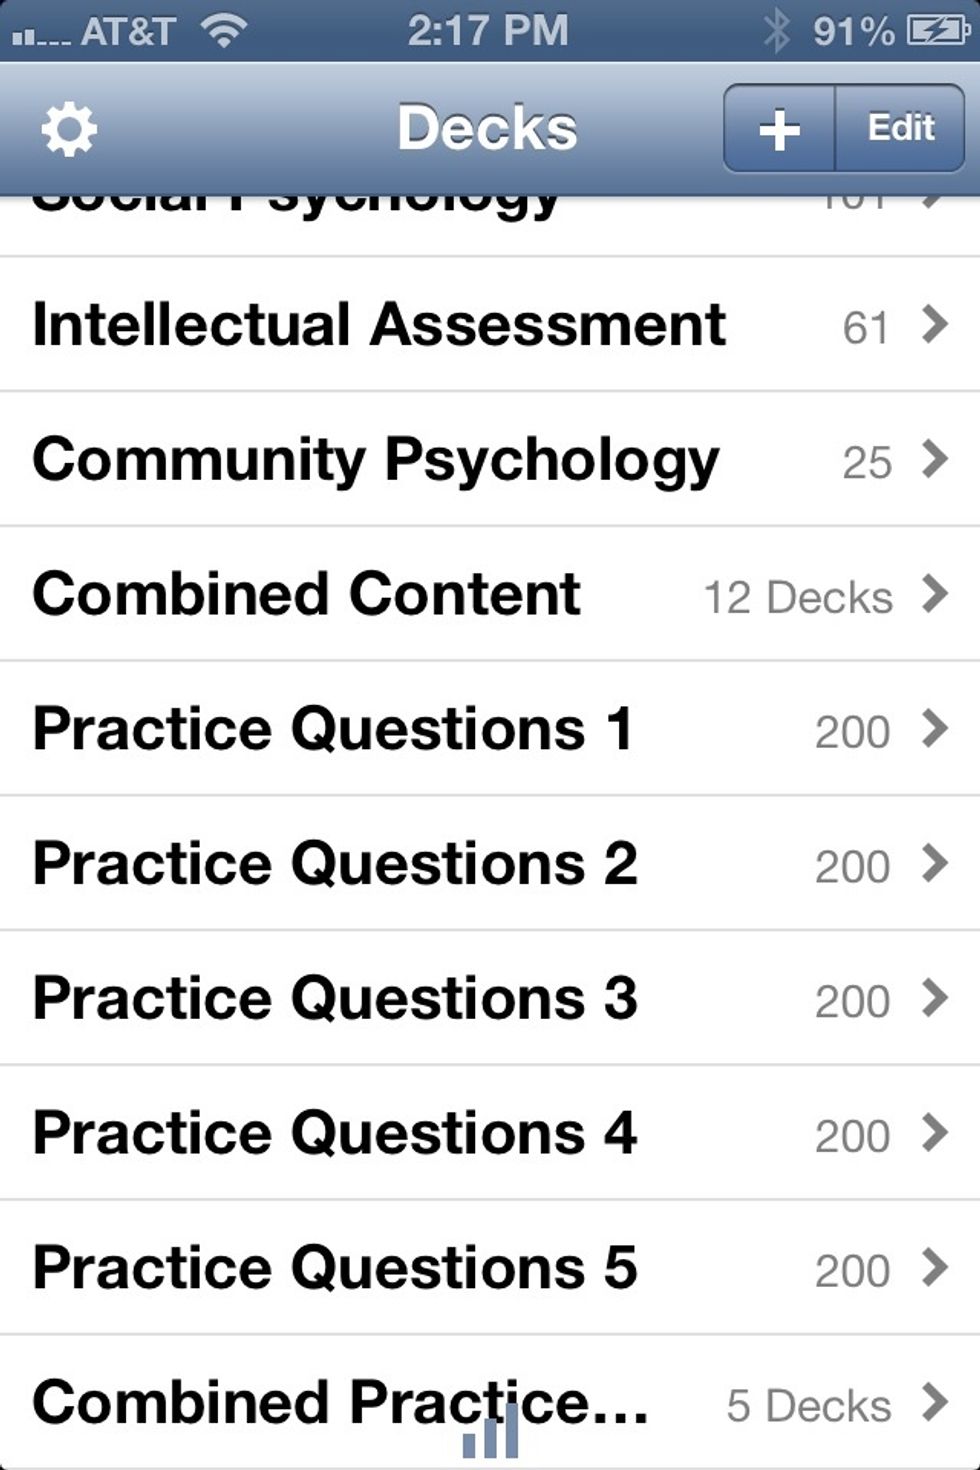Tap the 2:17 PM clock display
Viewport: 980px width, 1470px height.
pyautogui.click(x=487, y=30)
